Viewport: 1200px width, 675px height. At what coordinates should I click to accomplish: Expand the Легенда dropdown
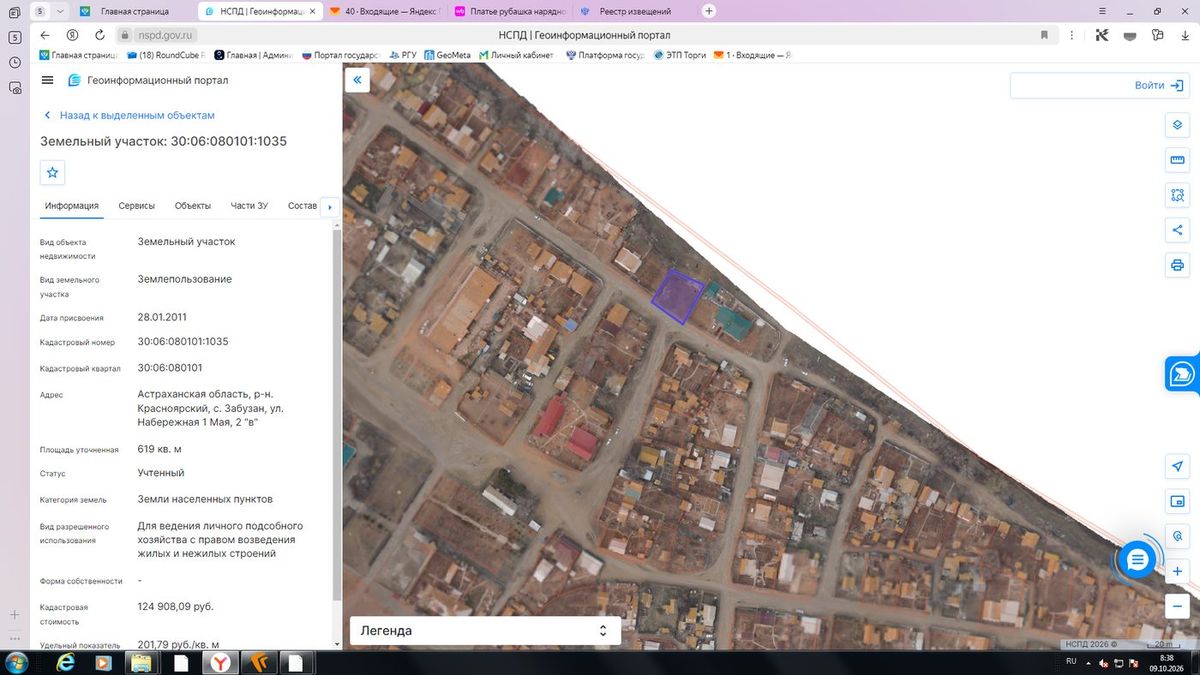coord(485,631)
